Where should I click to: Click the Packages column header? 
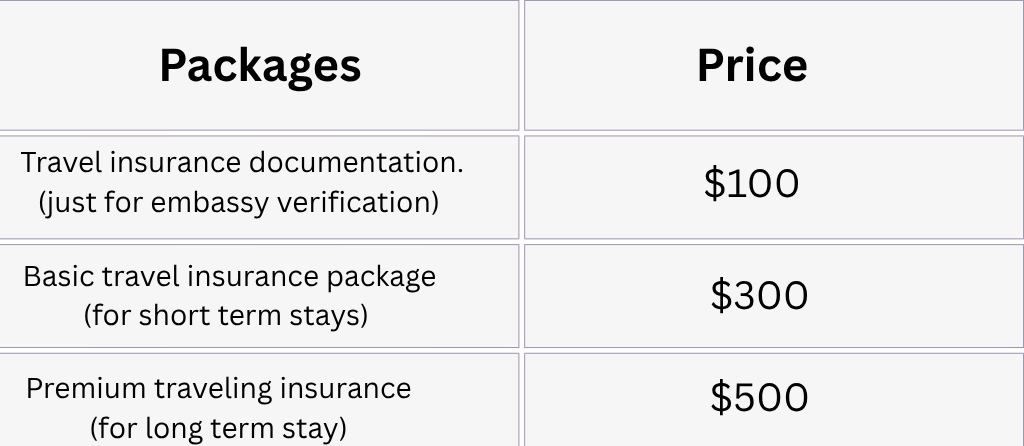tap(260, 66)
